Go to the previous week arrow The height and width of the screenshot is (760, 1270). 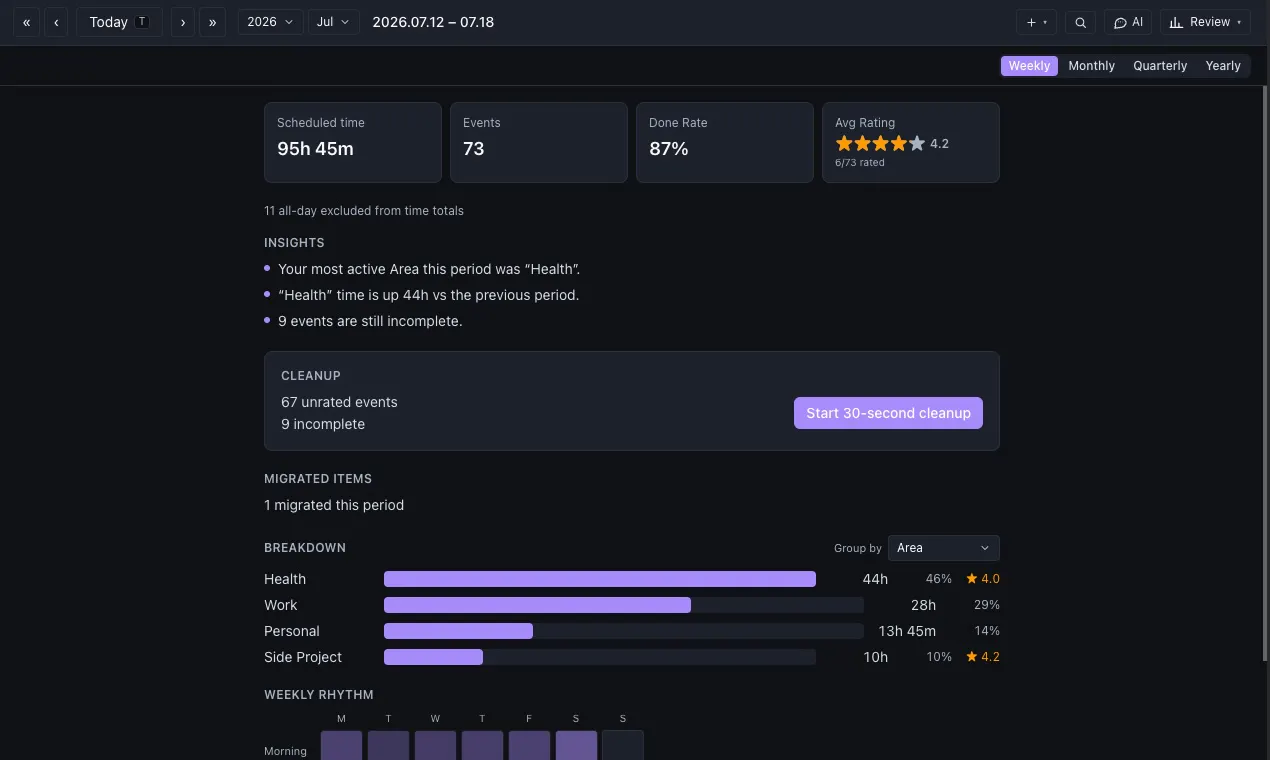coord(56,22)
